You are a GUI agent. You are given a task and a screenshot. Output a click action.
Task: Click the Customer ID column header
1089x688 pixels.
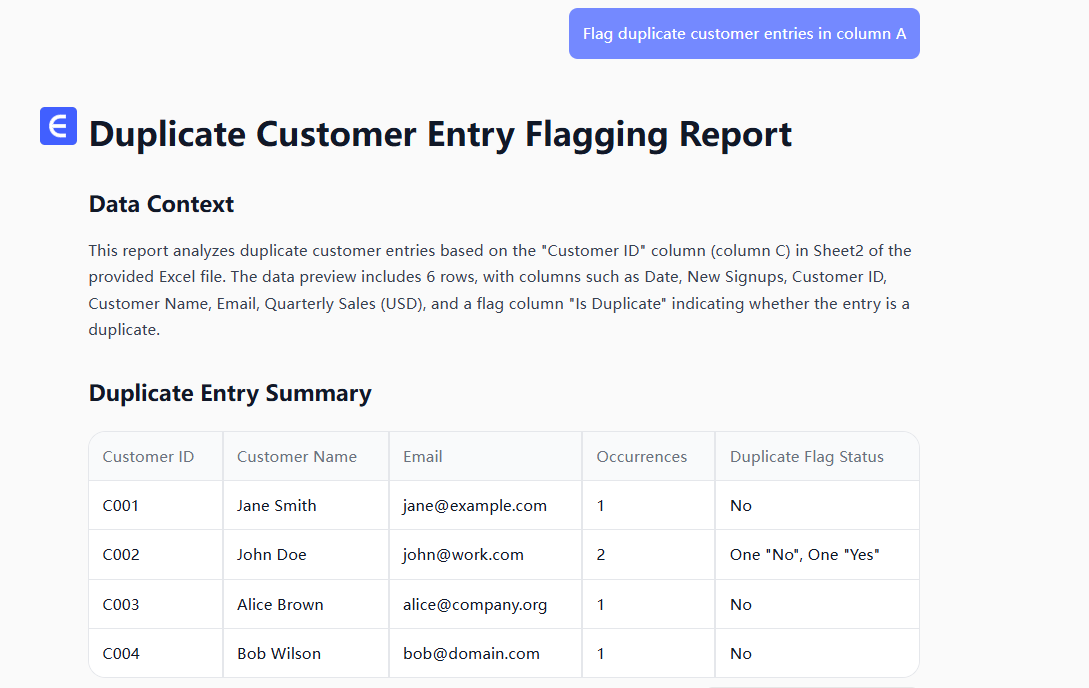point(148,457)
